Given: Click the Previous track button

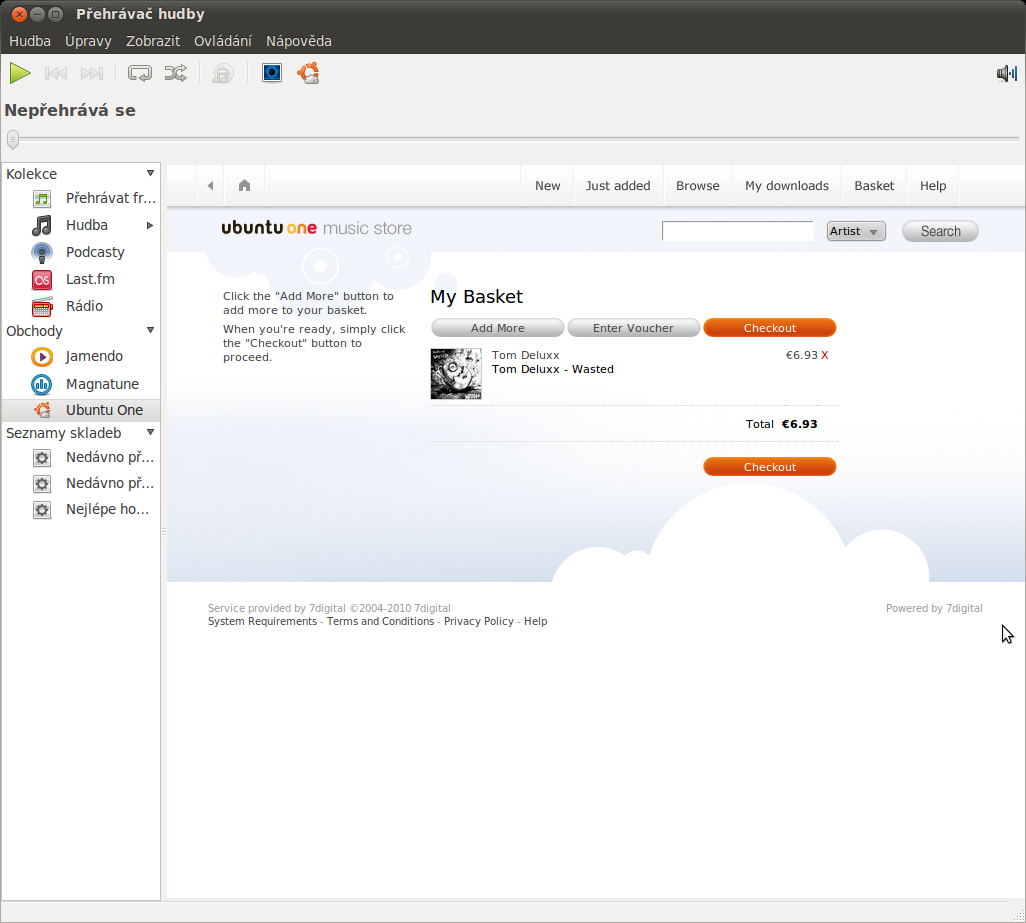Looking at the screenshot, I should (56, 73).
